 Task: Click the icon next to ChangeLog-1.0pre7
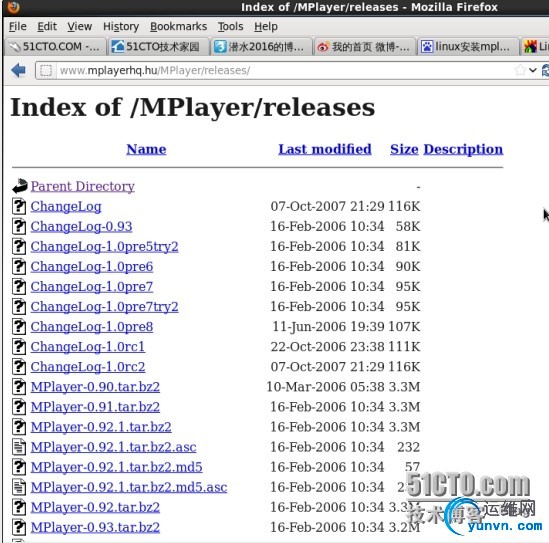(19, 286)
